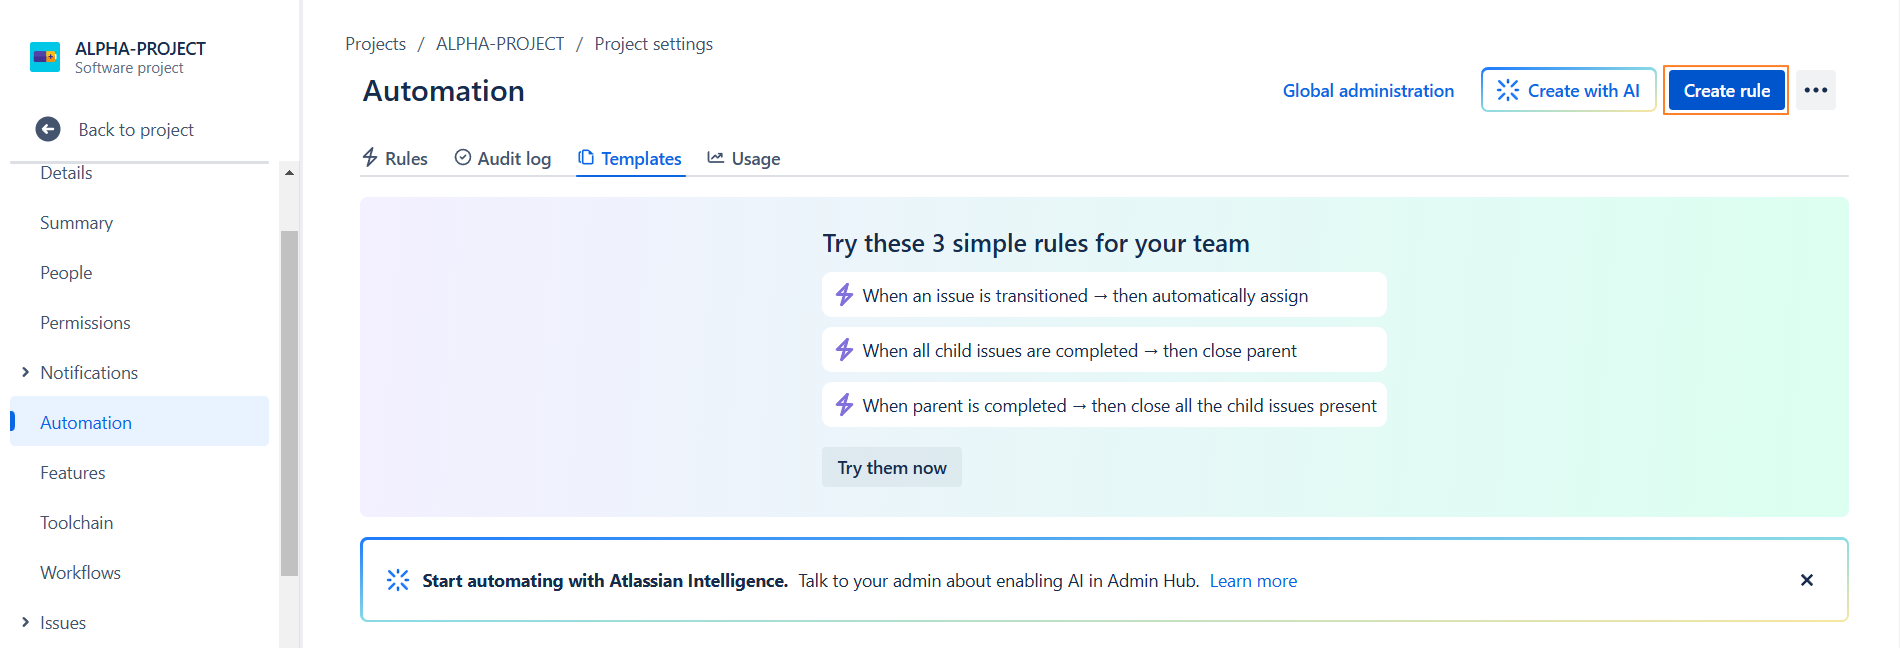
Task: Switch to the Usage tab
Action: [744, 158]
